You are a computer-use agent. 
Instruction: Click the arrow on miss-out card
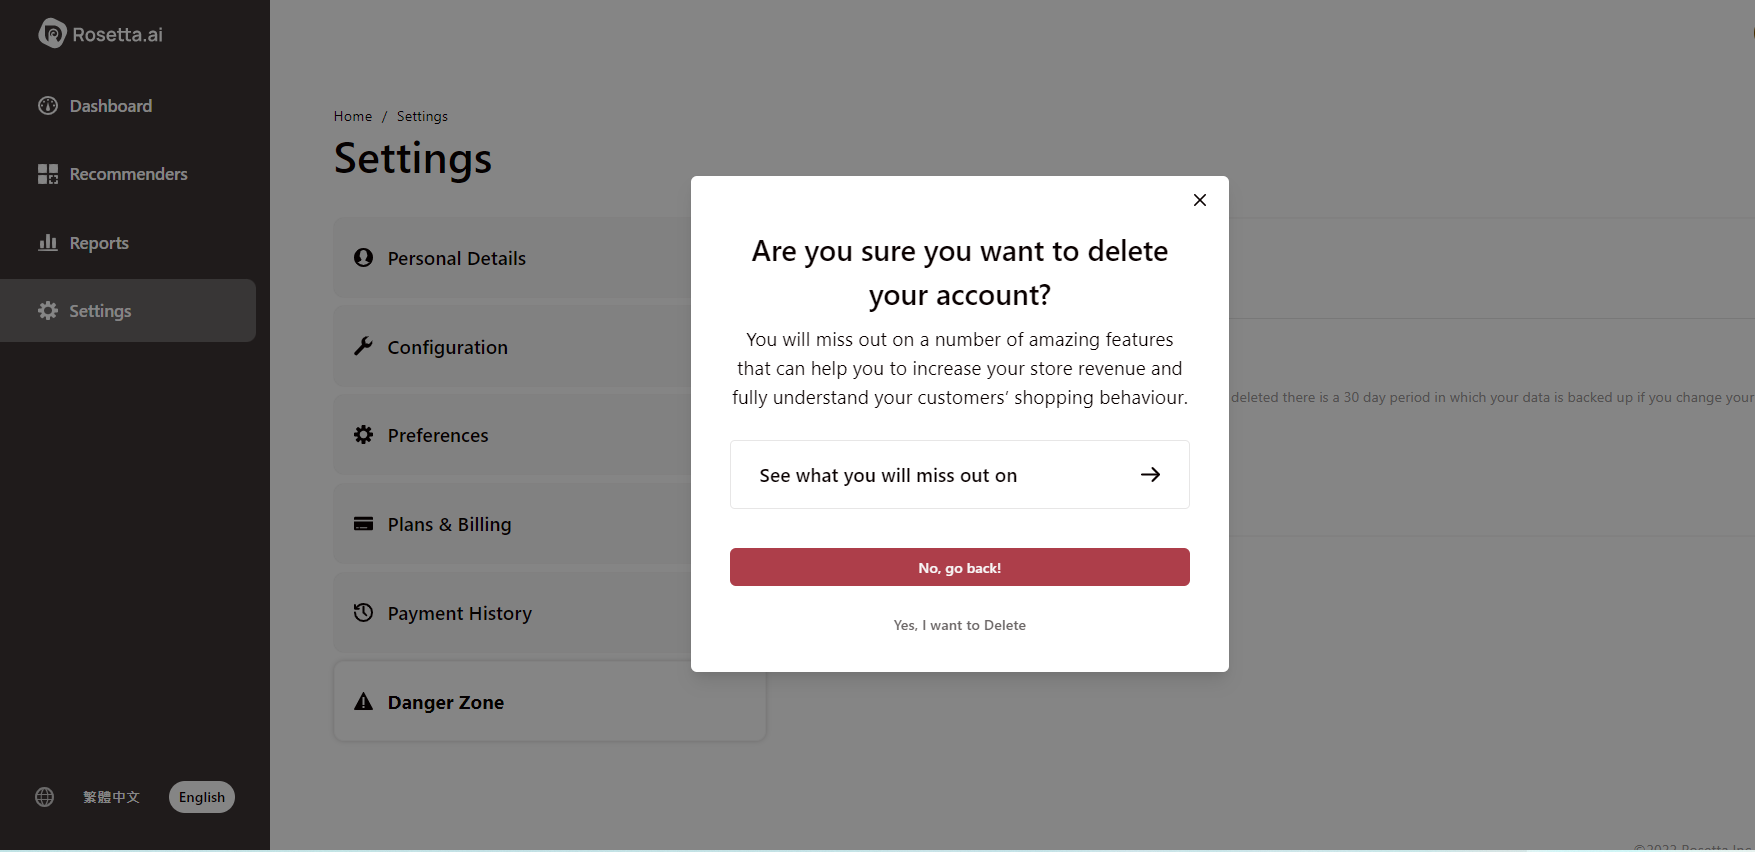click(1151, 475)
